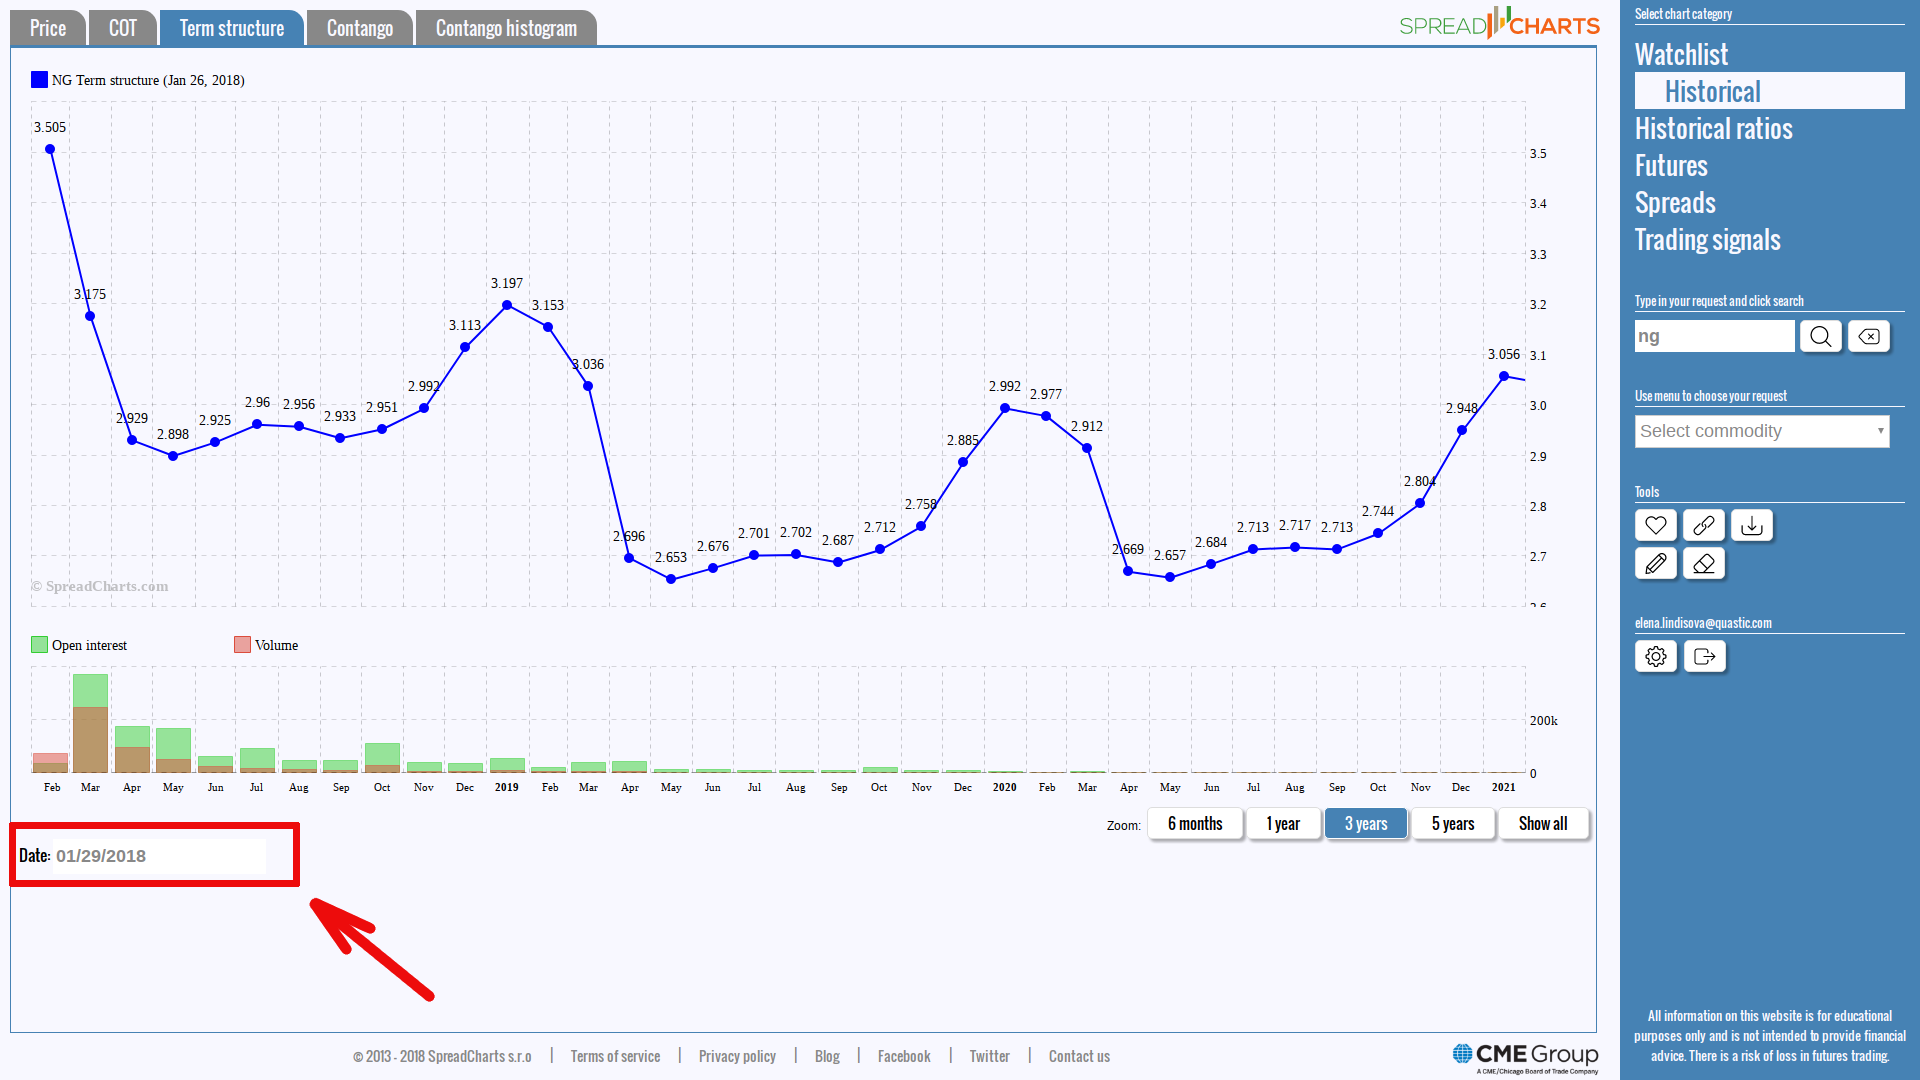The image size is (1920, 1080).
Task: Select the eraser tool
Action: (1704, 564)
